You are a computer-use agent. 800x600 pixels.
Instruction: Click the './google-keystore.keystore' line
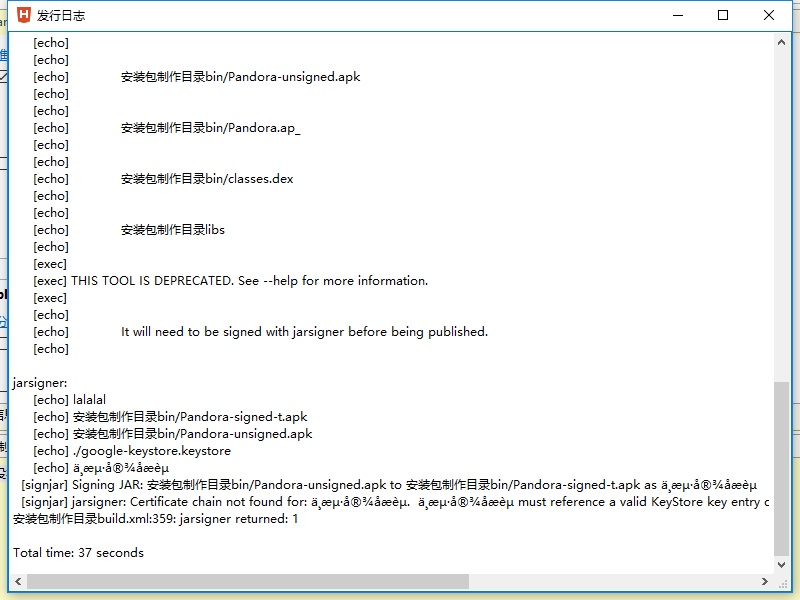pos(132,451)
